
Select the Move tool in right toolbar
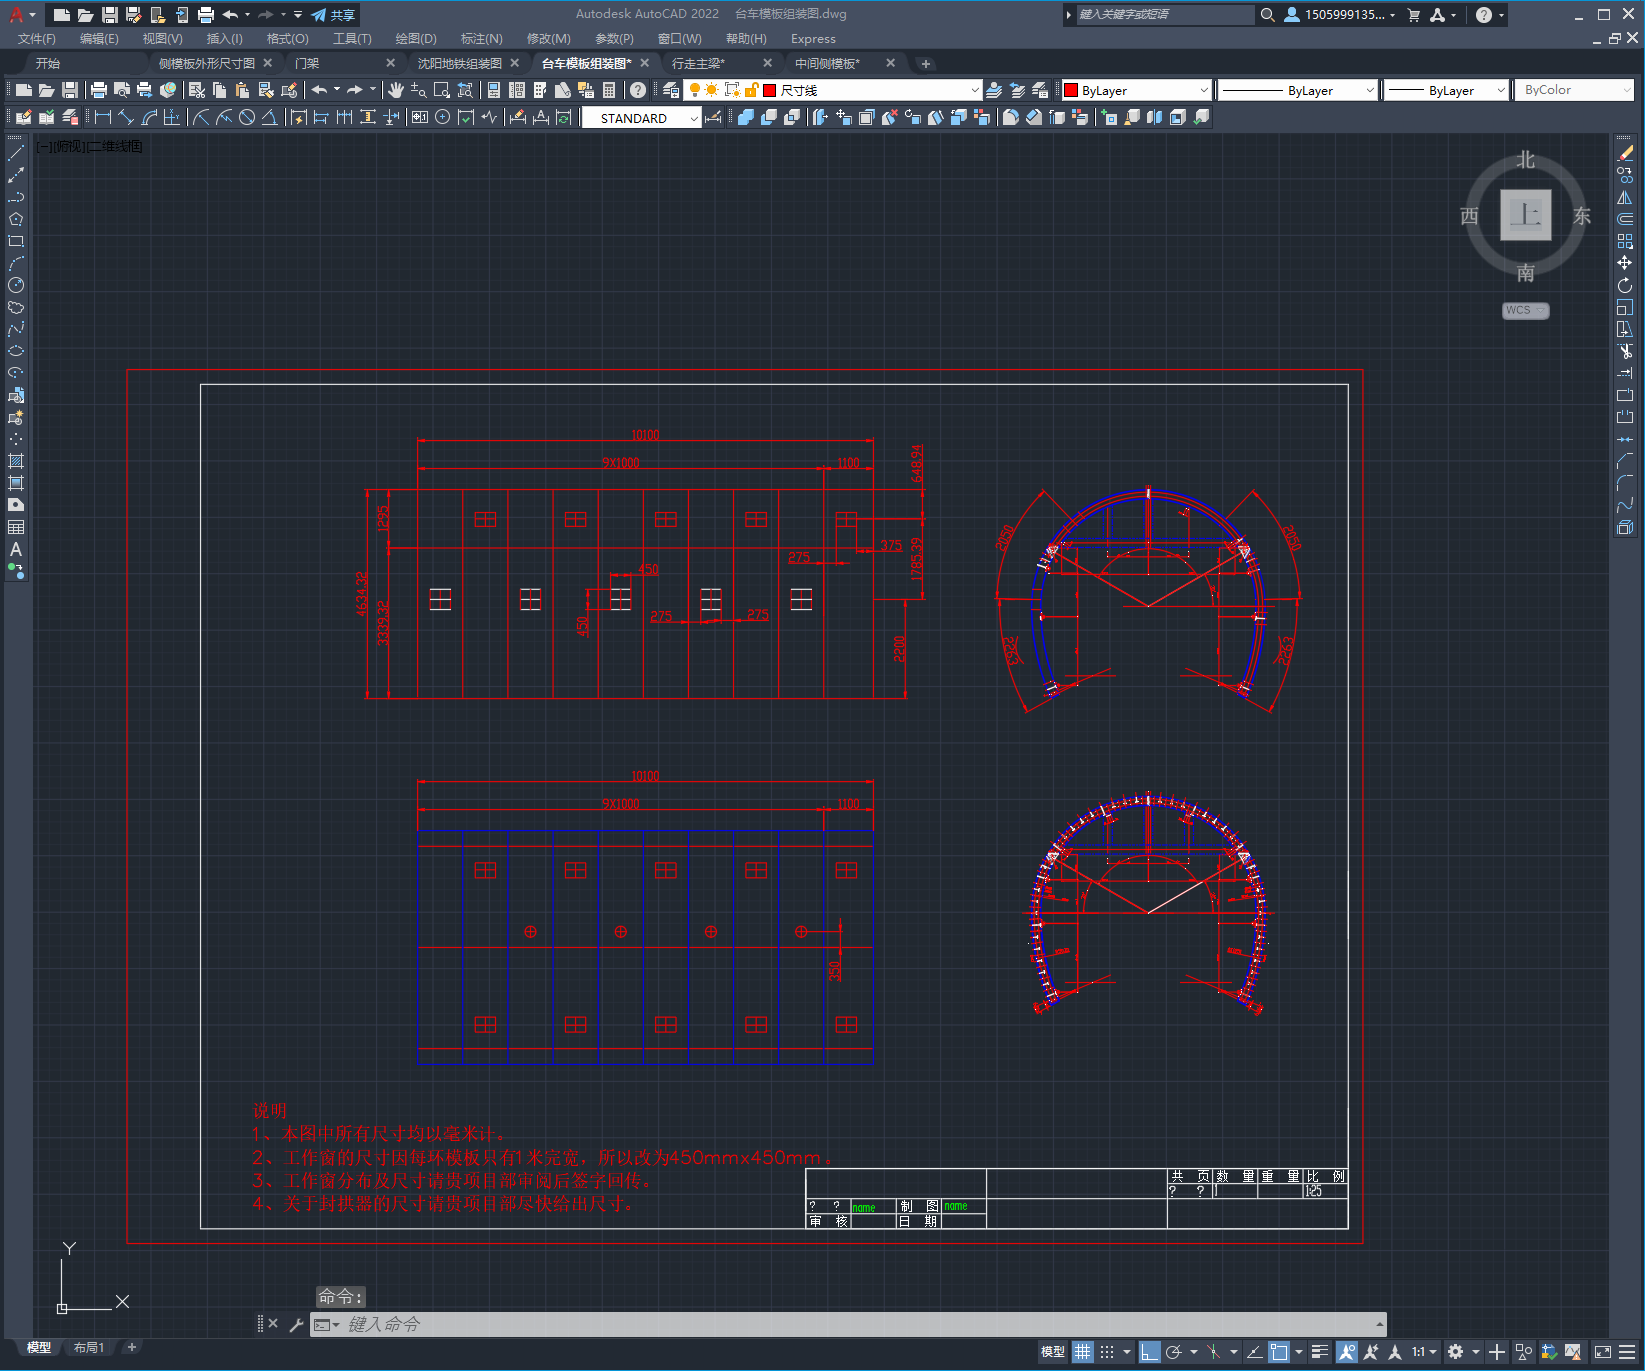(x=1625, y=263)
